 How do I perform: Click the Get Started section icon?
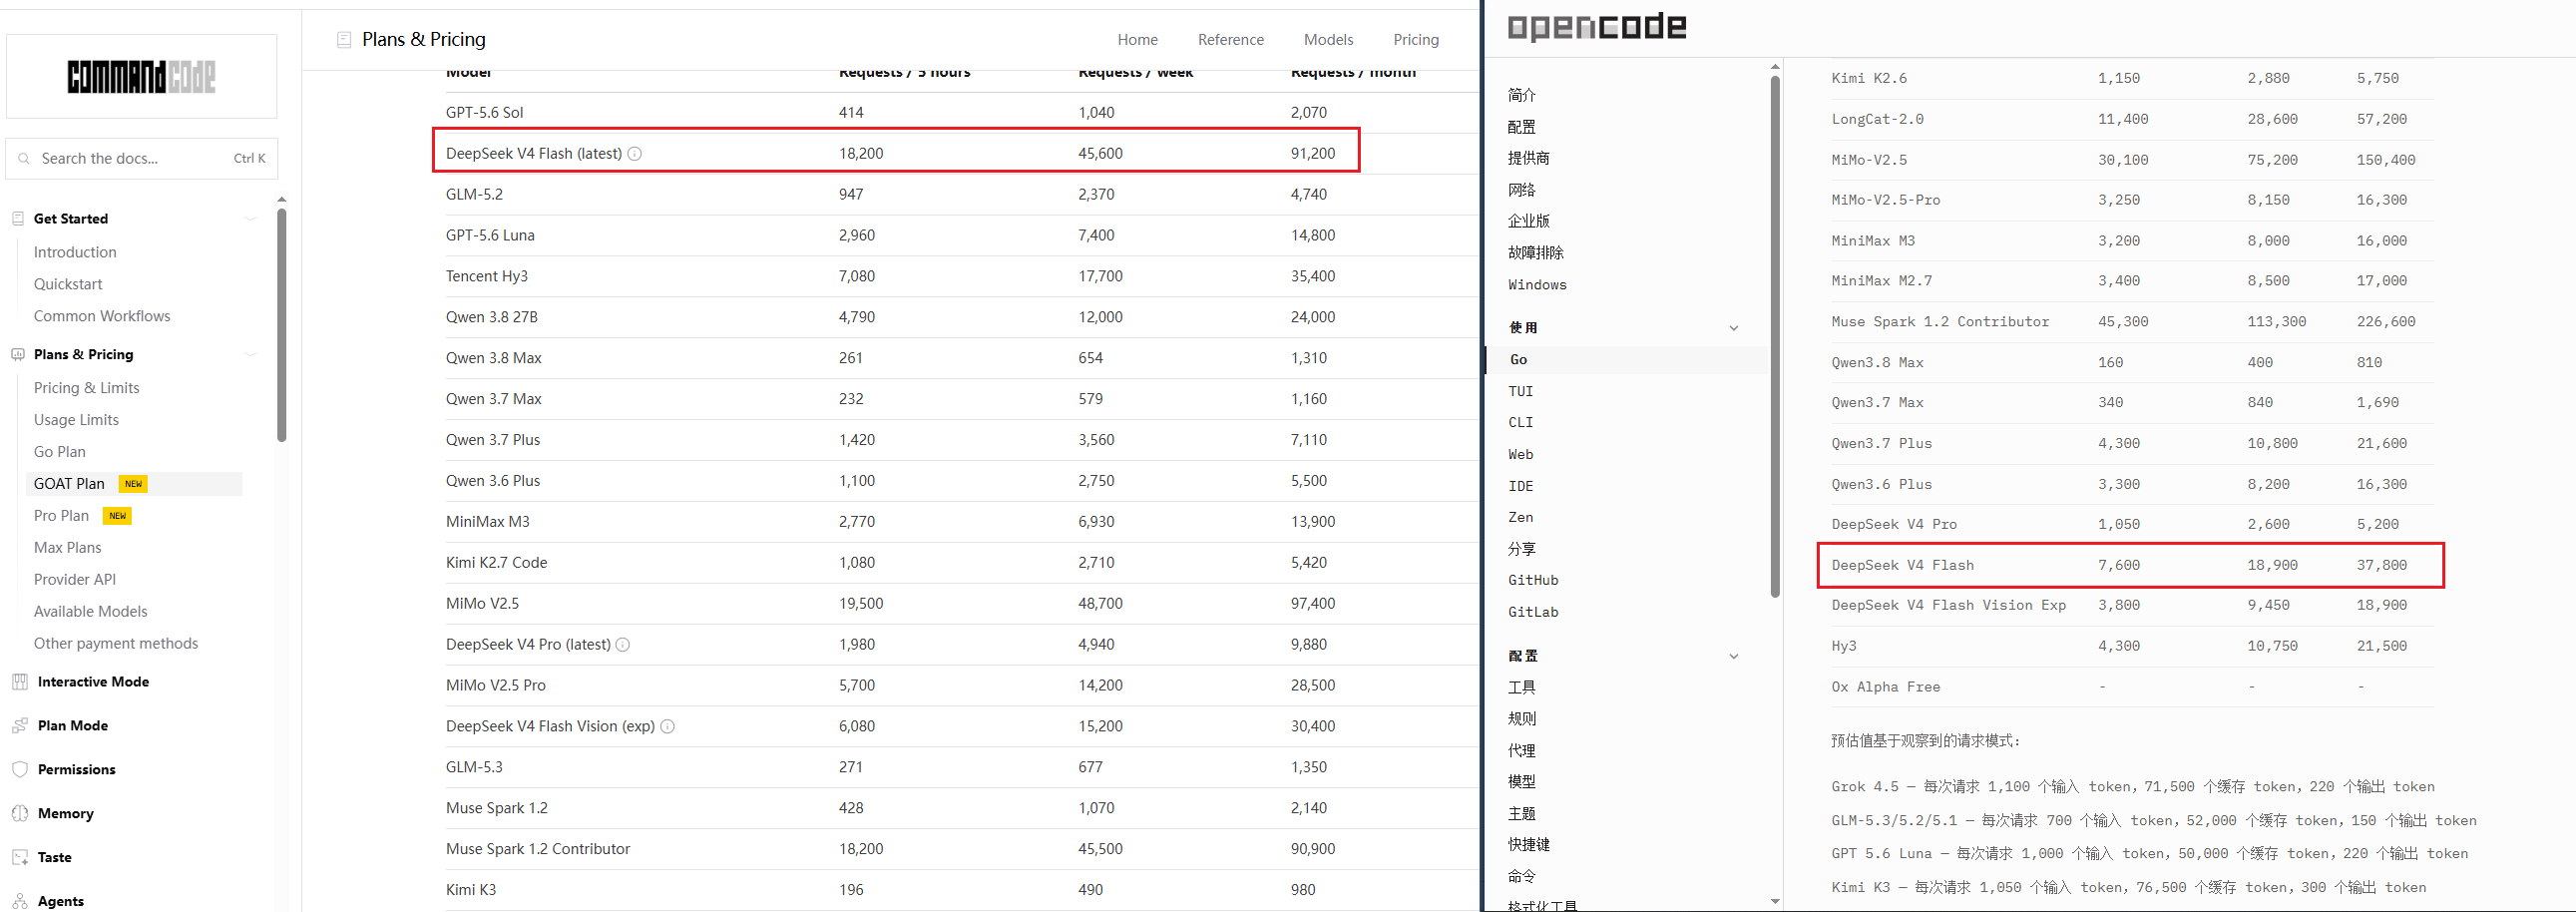(18, 218)
